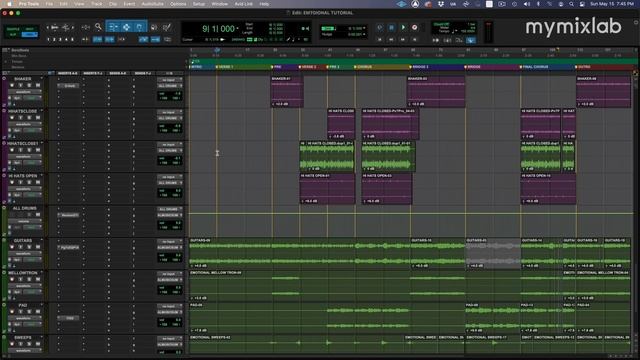The height and width of the screenshot is (360, 640).
Task: Select the grayed GUITARS-01 clip
Action: [493, 253]
